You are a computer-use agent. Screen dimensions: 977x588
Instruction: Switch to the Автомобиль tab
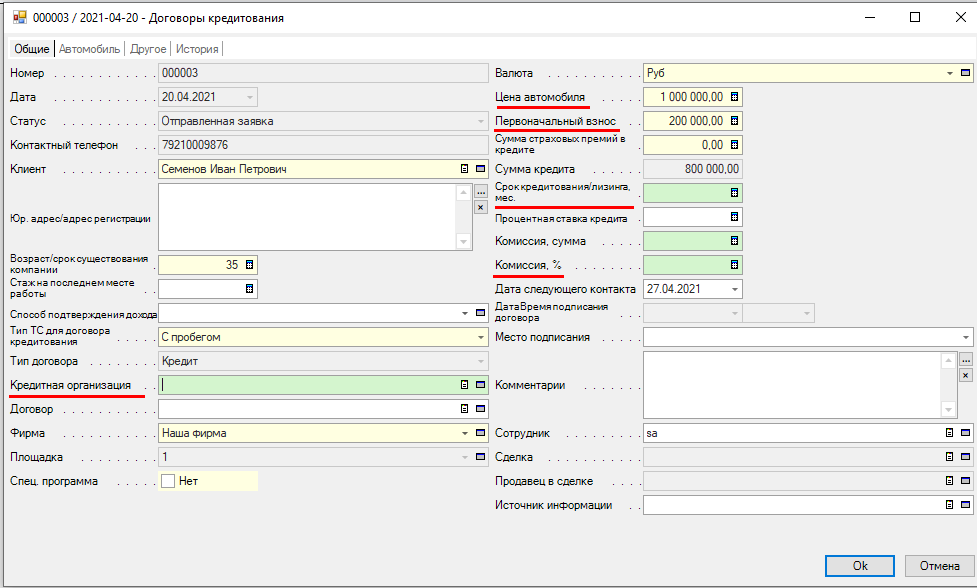[x=89, y=48]
